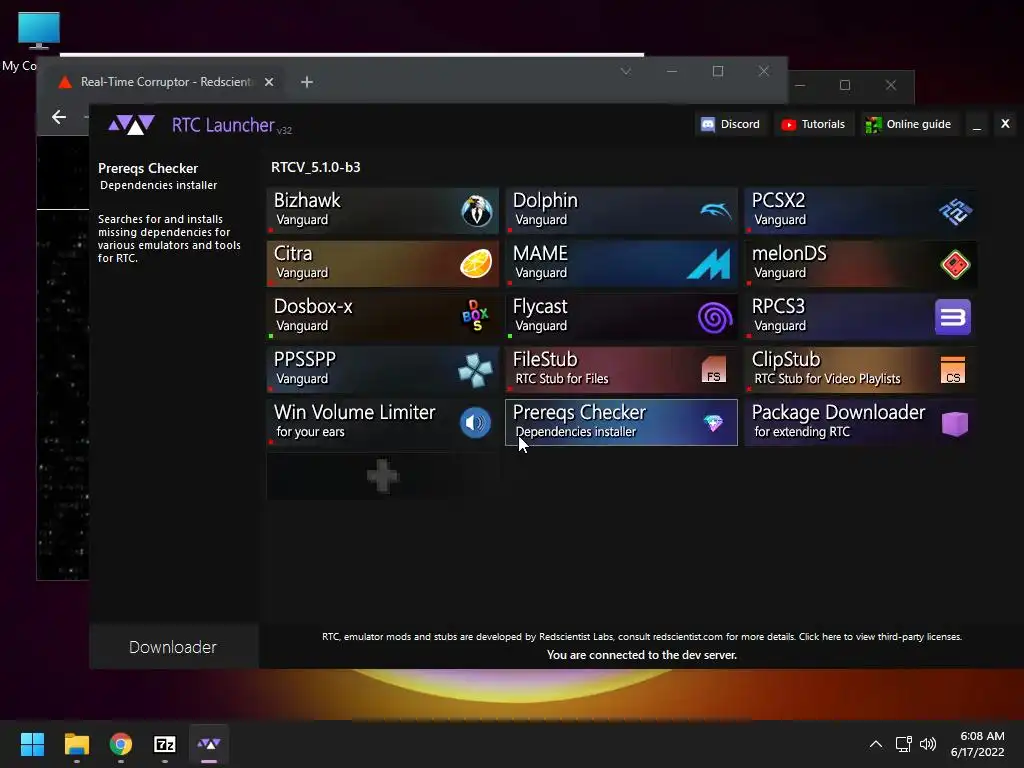This screenshot has width=1024, height=768.
Task: Open the Downloader section
Action: (173, 647)
